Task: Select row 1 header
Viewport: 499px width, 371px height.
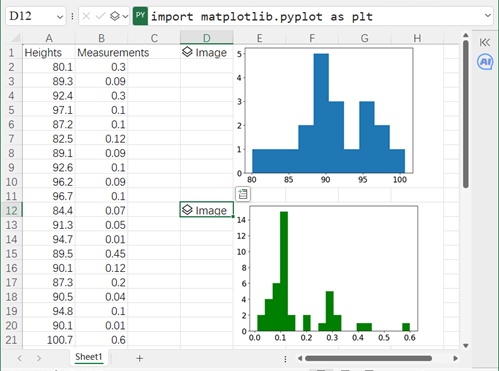Action: (12, 52)
